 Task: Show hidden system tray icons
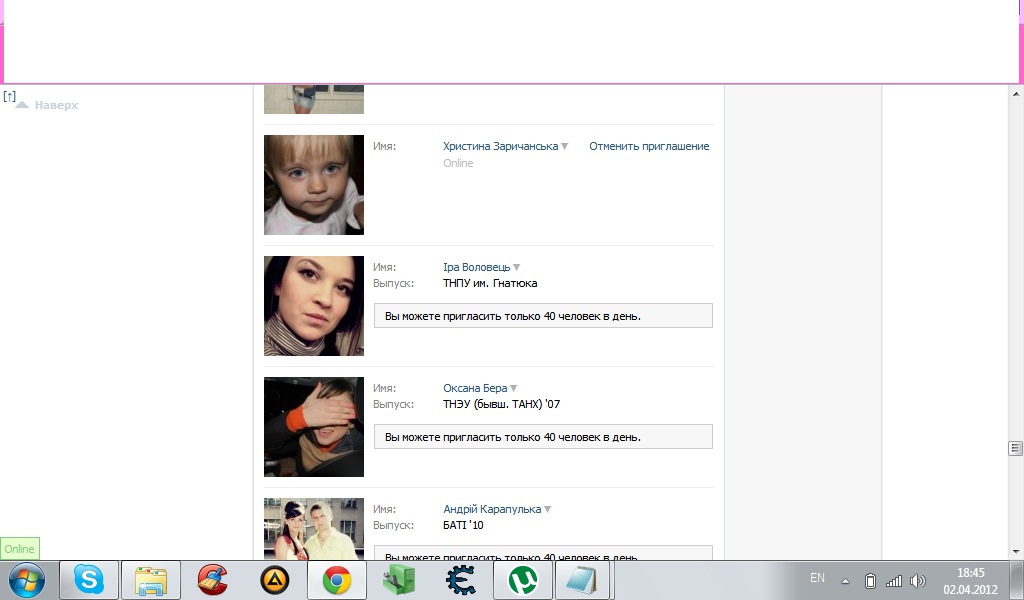[845, 581]
